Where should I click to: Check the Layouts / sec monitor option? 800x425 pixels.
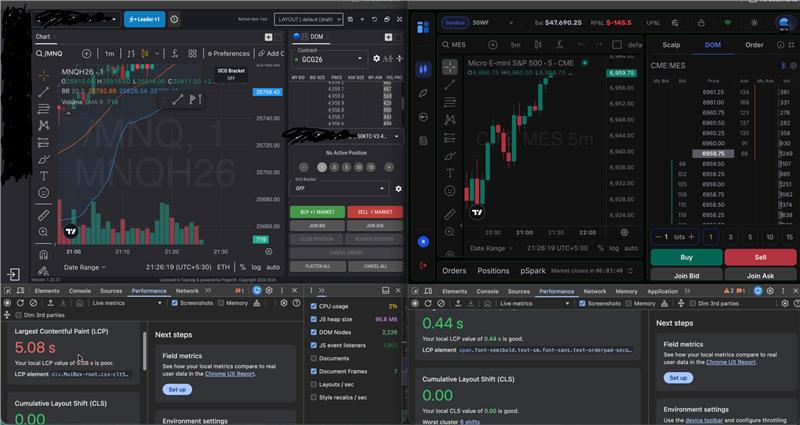click(314, 384)
